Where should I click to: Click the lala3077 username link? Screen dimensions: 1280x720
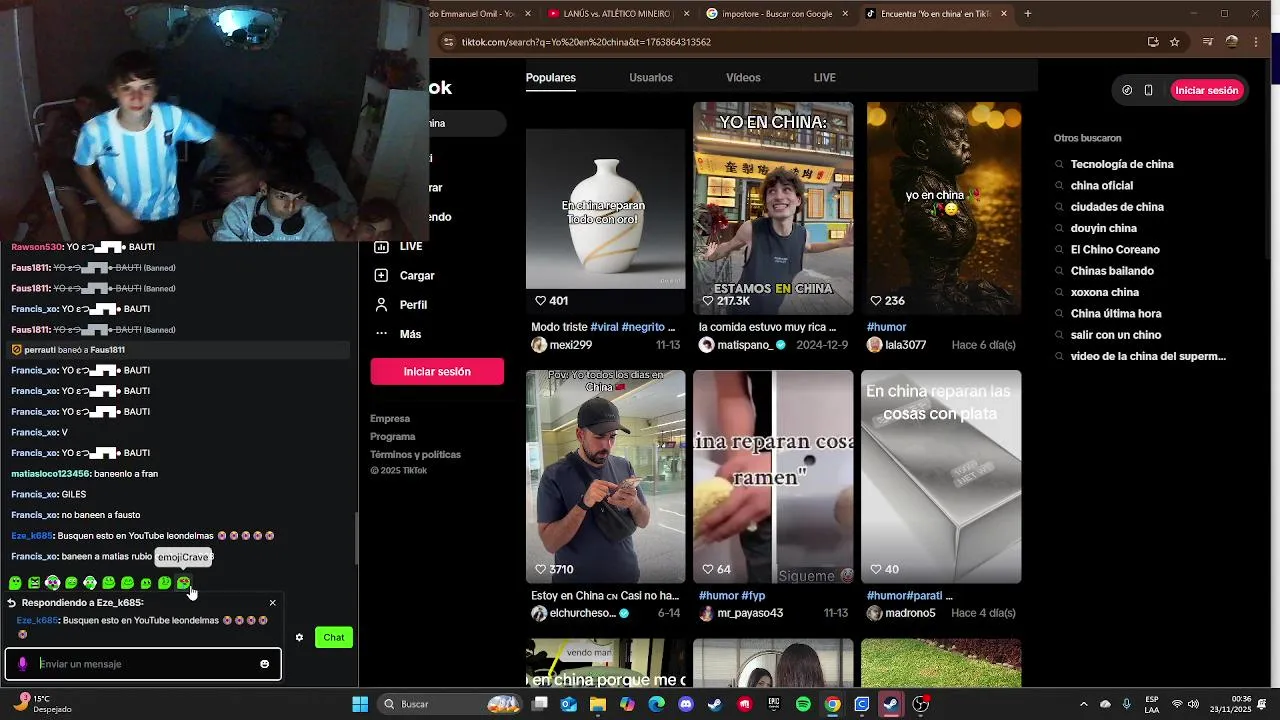click(x=906, y=345)
